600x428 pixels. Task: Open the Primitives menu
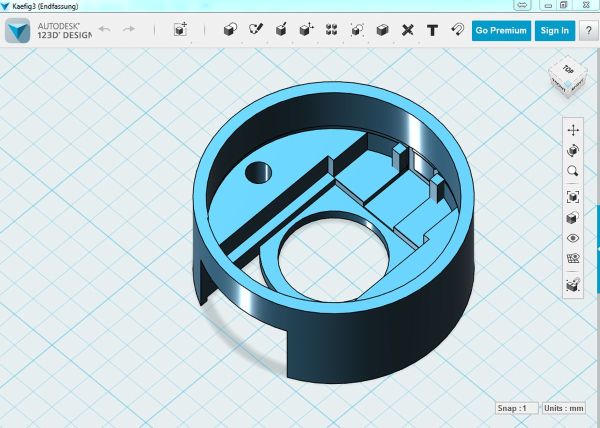pyautogui.click(x=230, y=29)
